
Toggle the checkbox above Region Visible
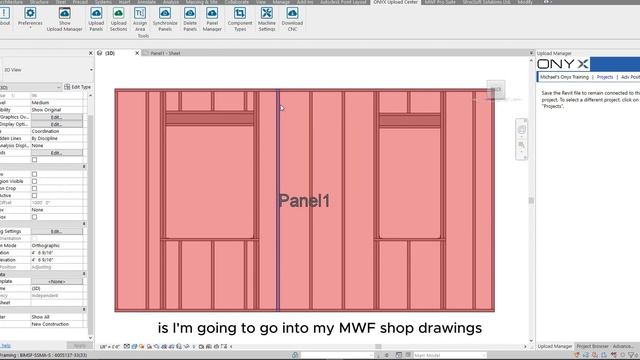pos(34,174)
